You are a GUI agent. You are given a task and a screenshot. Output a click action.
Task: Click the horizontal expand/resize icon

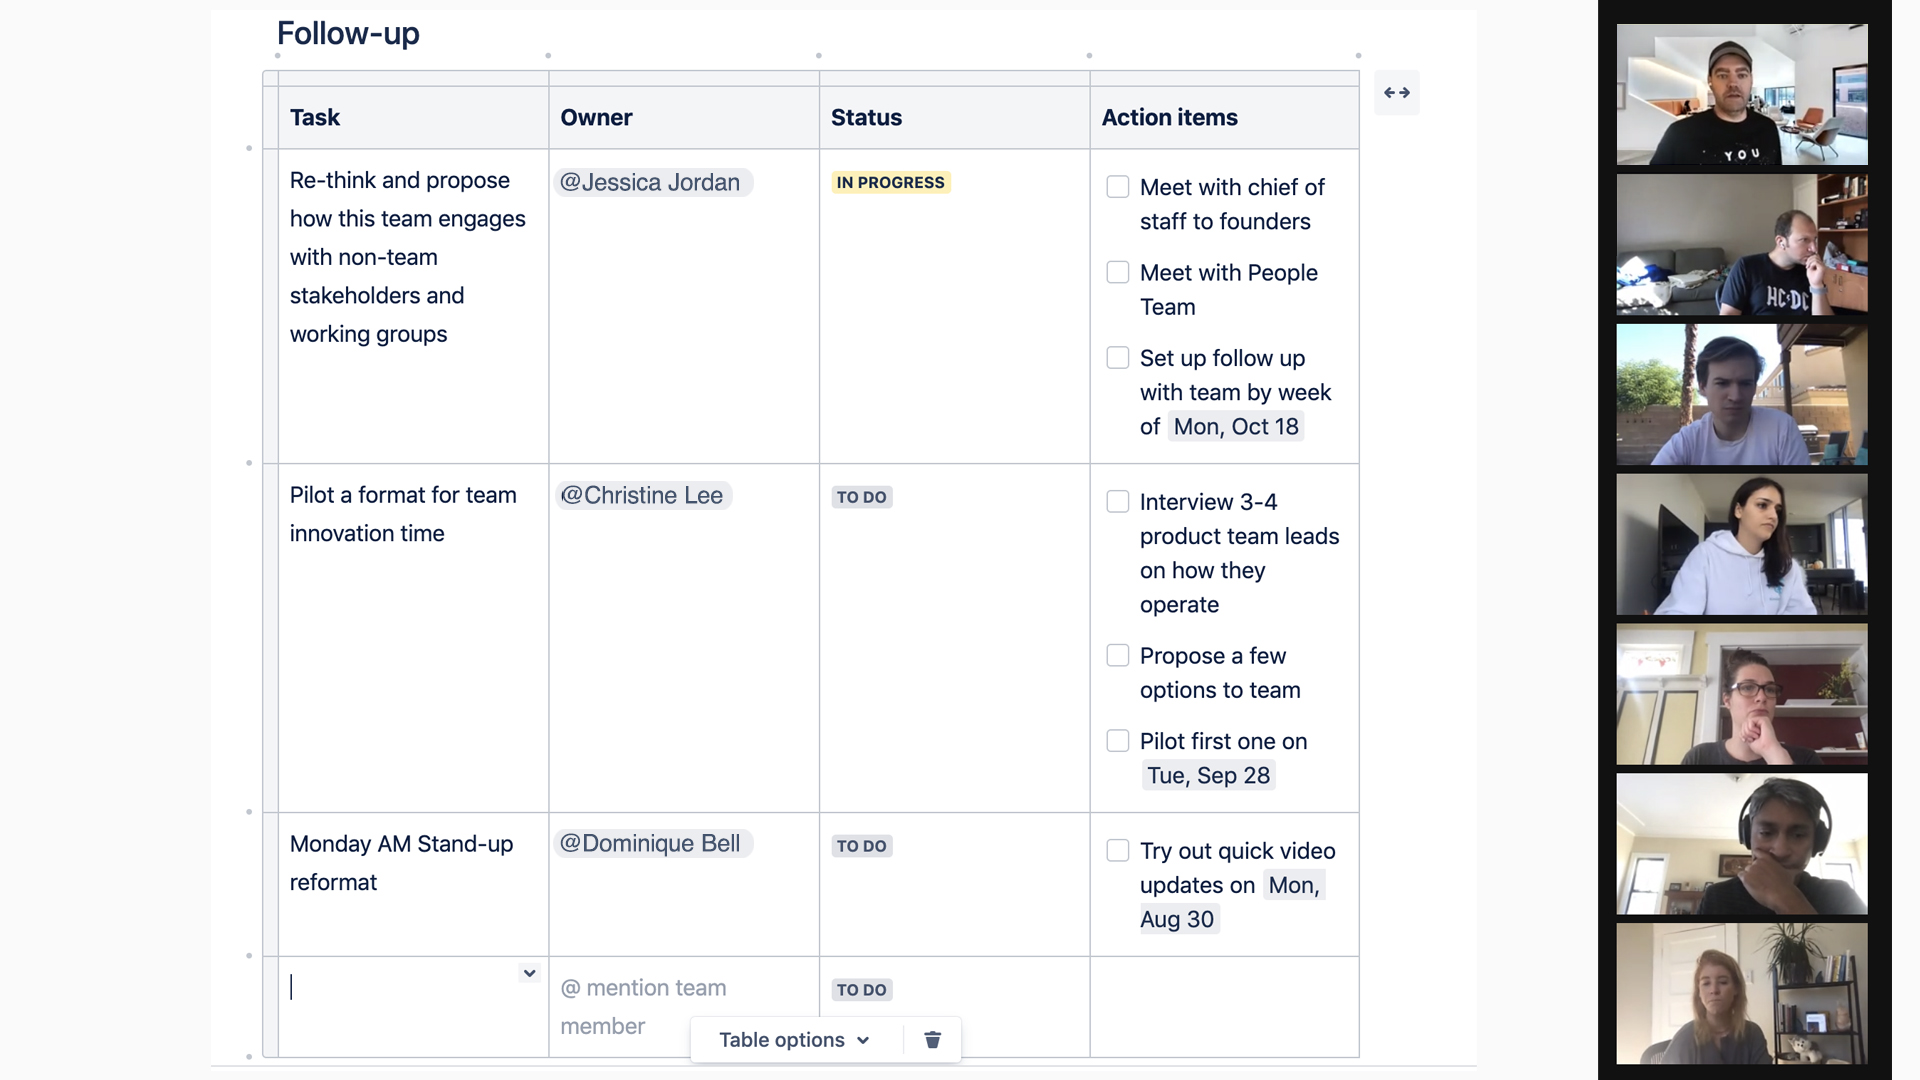pos(1395,92)
